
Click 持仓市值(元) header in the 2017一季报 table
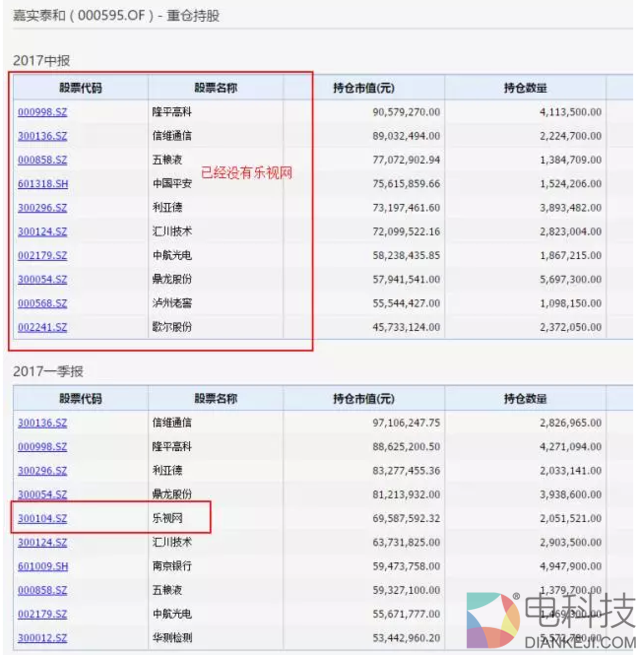coord(363,399)
